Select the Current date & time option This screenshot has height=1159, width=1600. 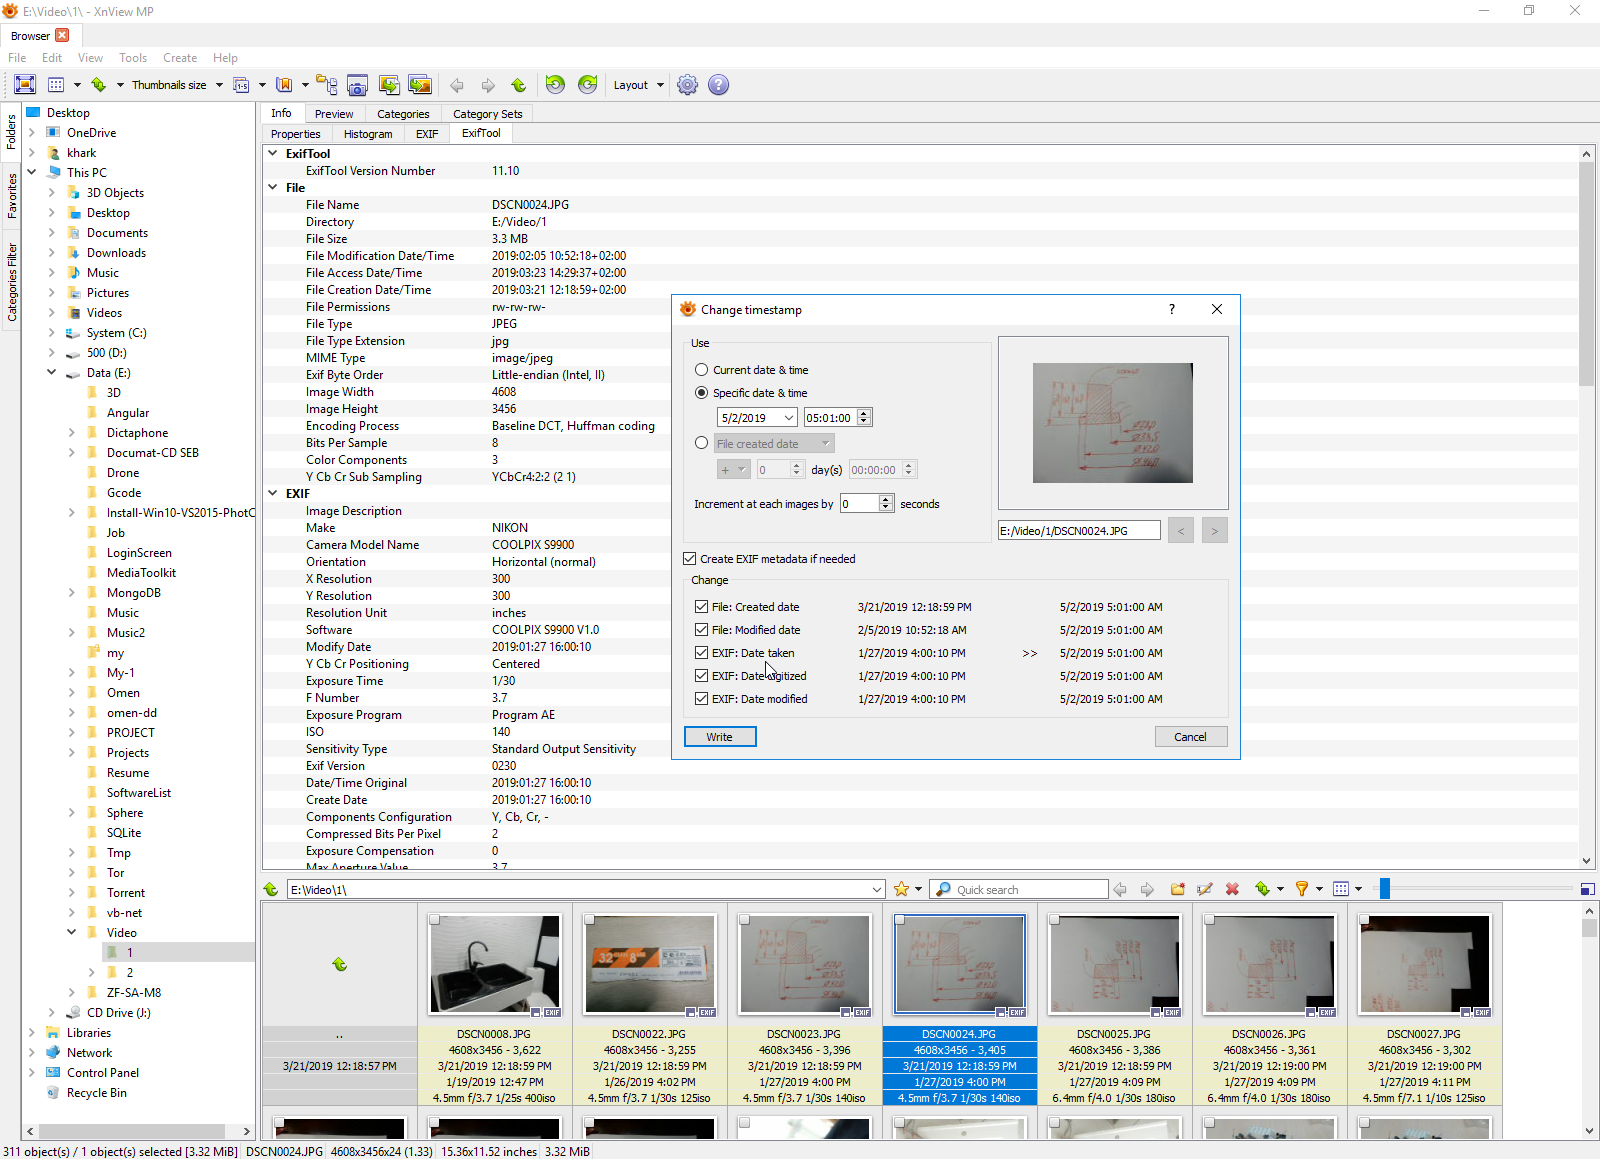click(702, 370)
